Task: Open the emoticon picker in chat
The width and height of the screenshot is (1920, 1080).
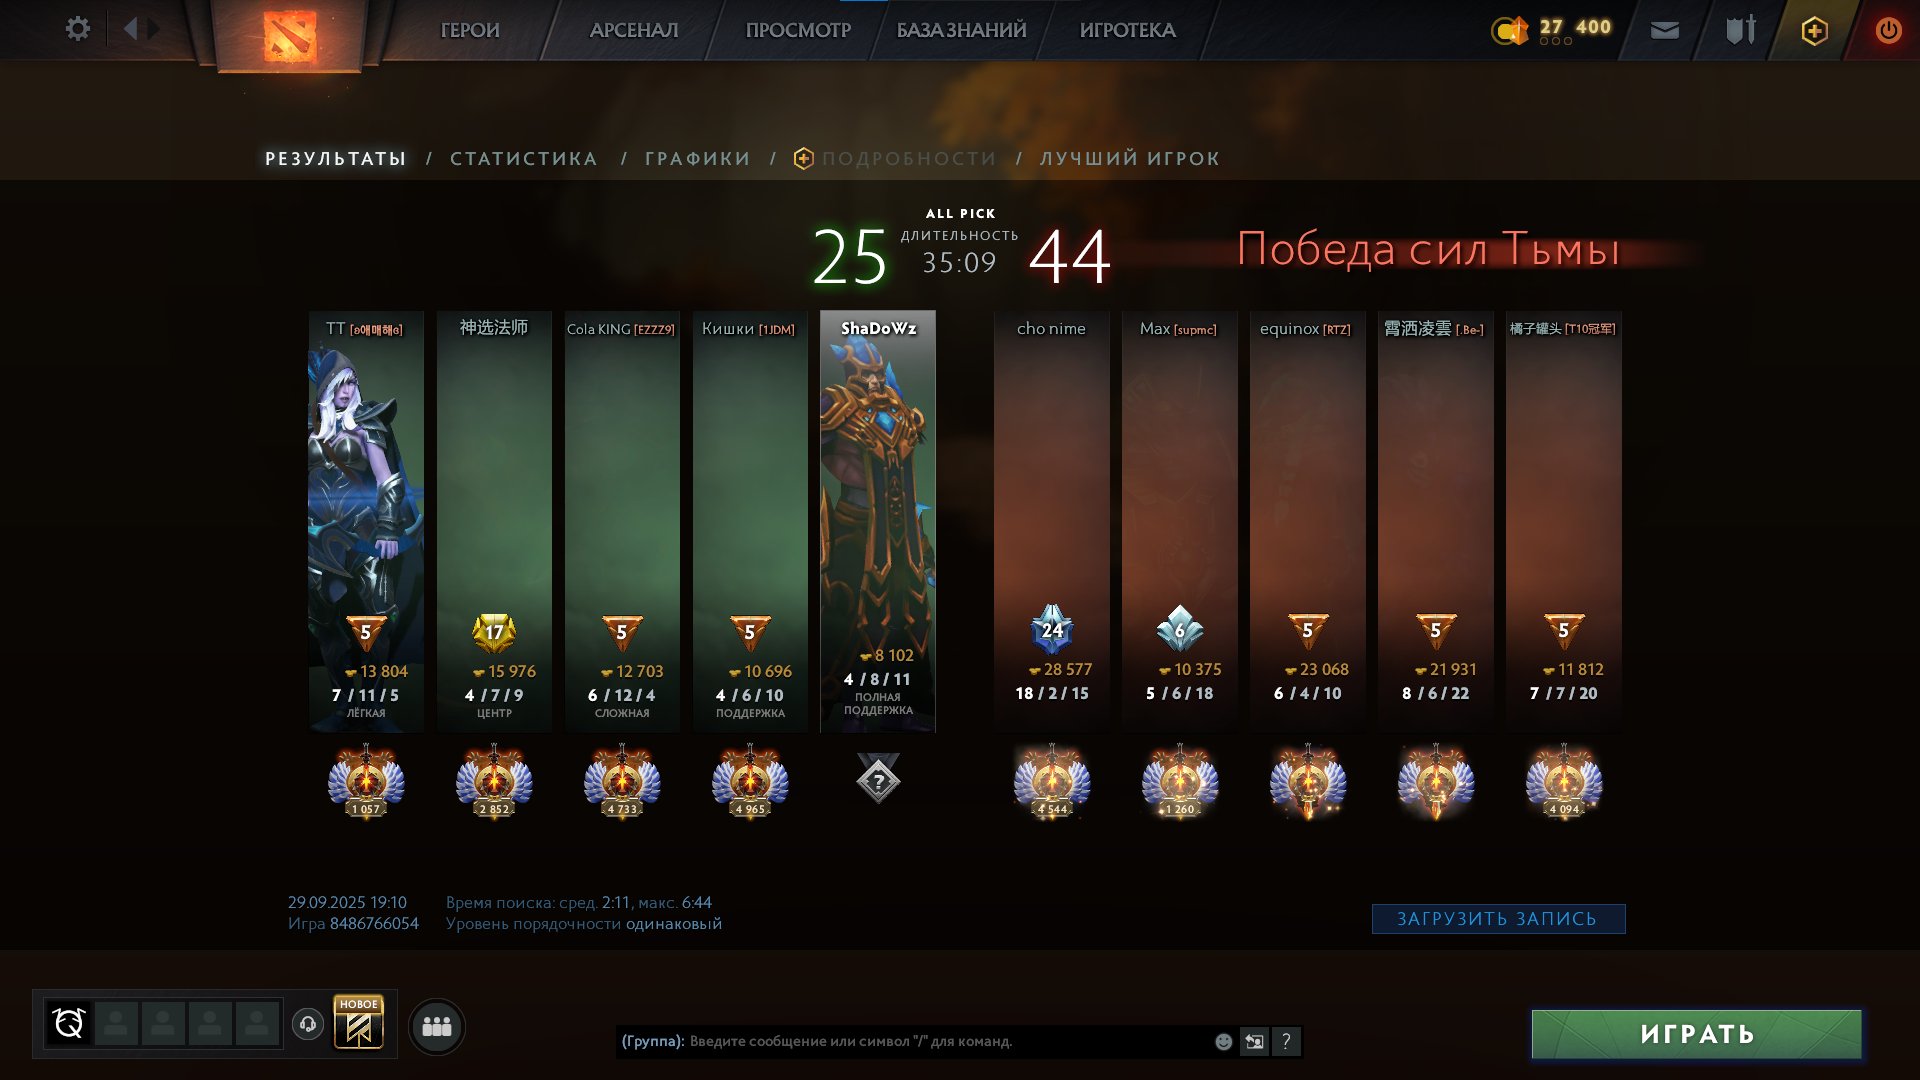Action: tap(1223, 1042)
